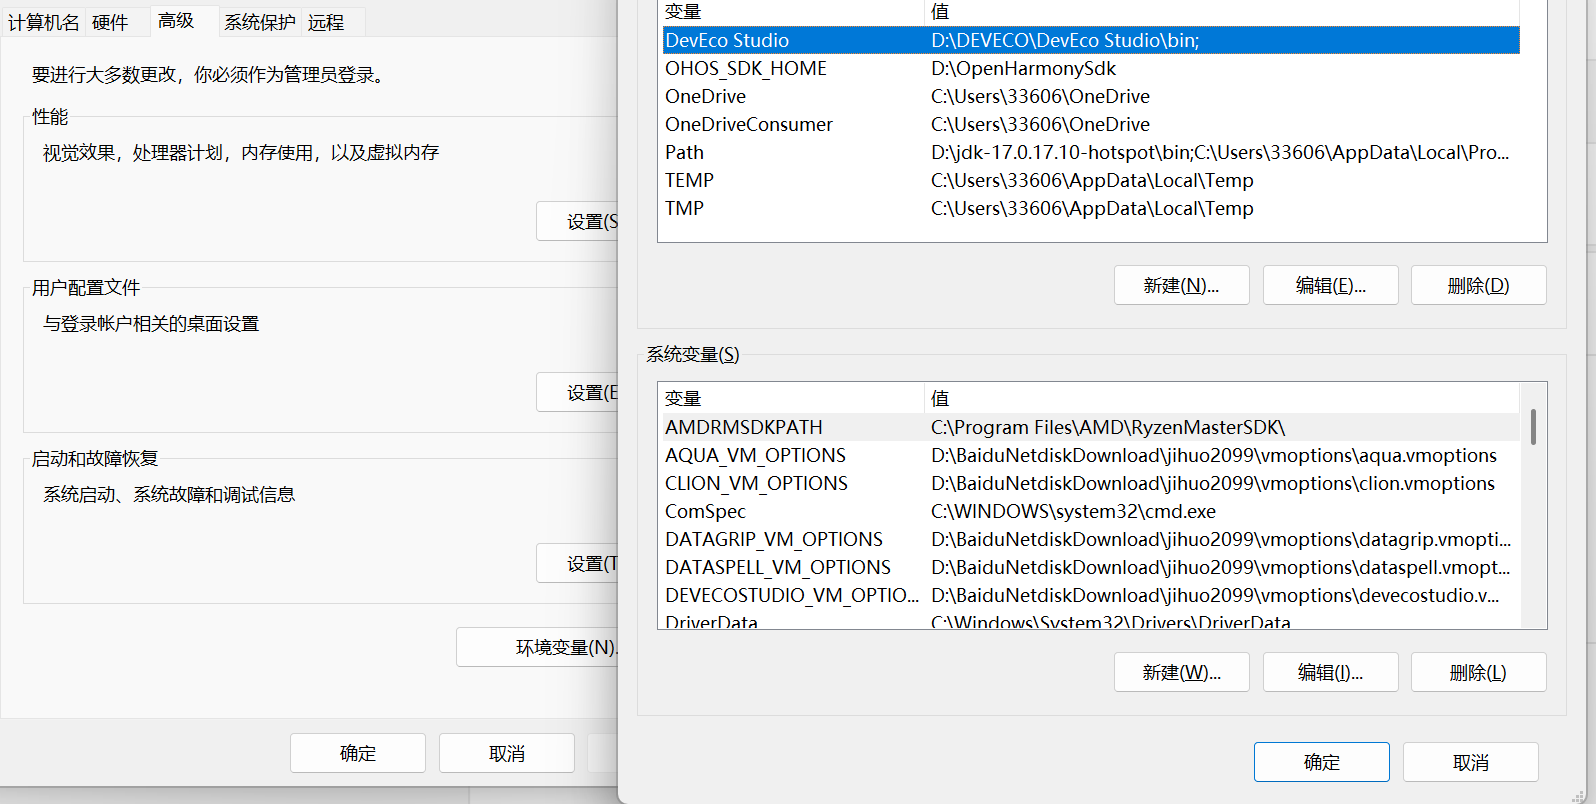Image resolution: width=1596 pixels, height=804 pixels.
Task: Click user variables 值 column header
Action: tap(1222, 12)
